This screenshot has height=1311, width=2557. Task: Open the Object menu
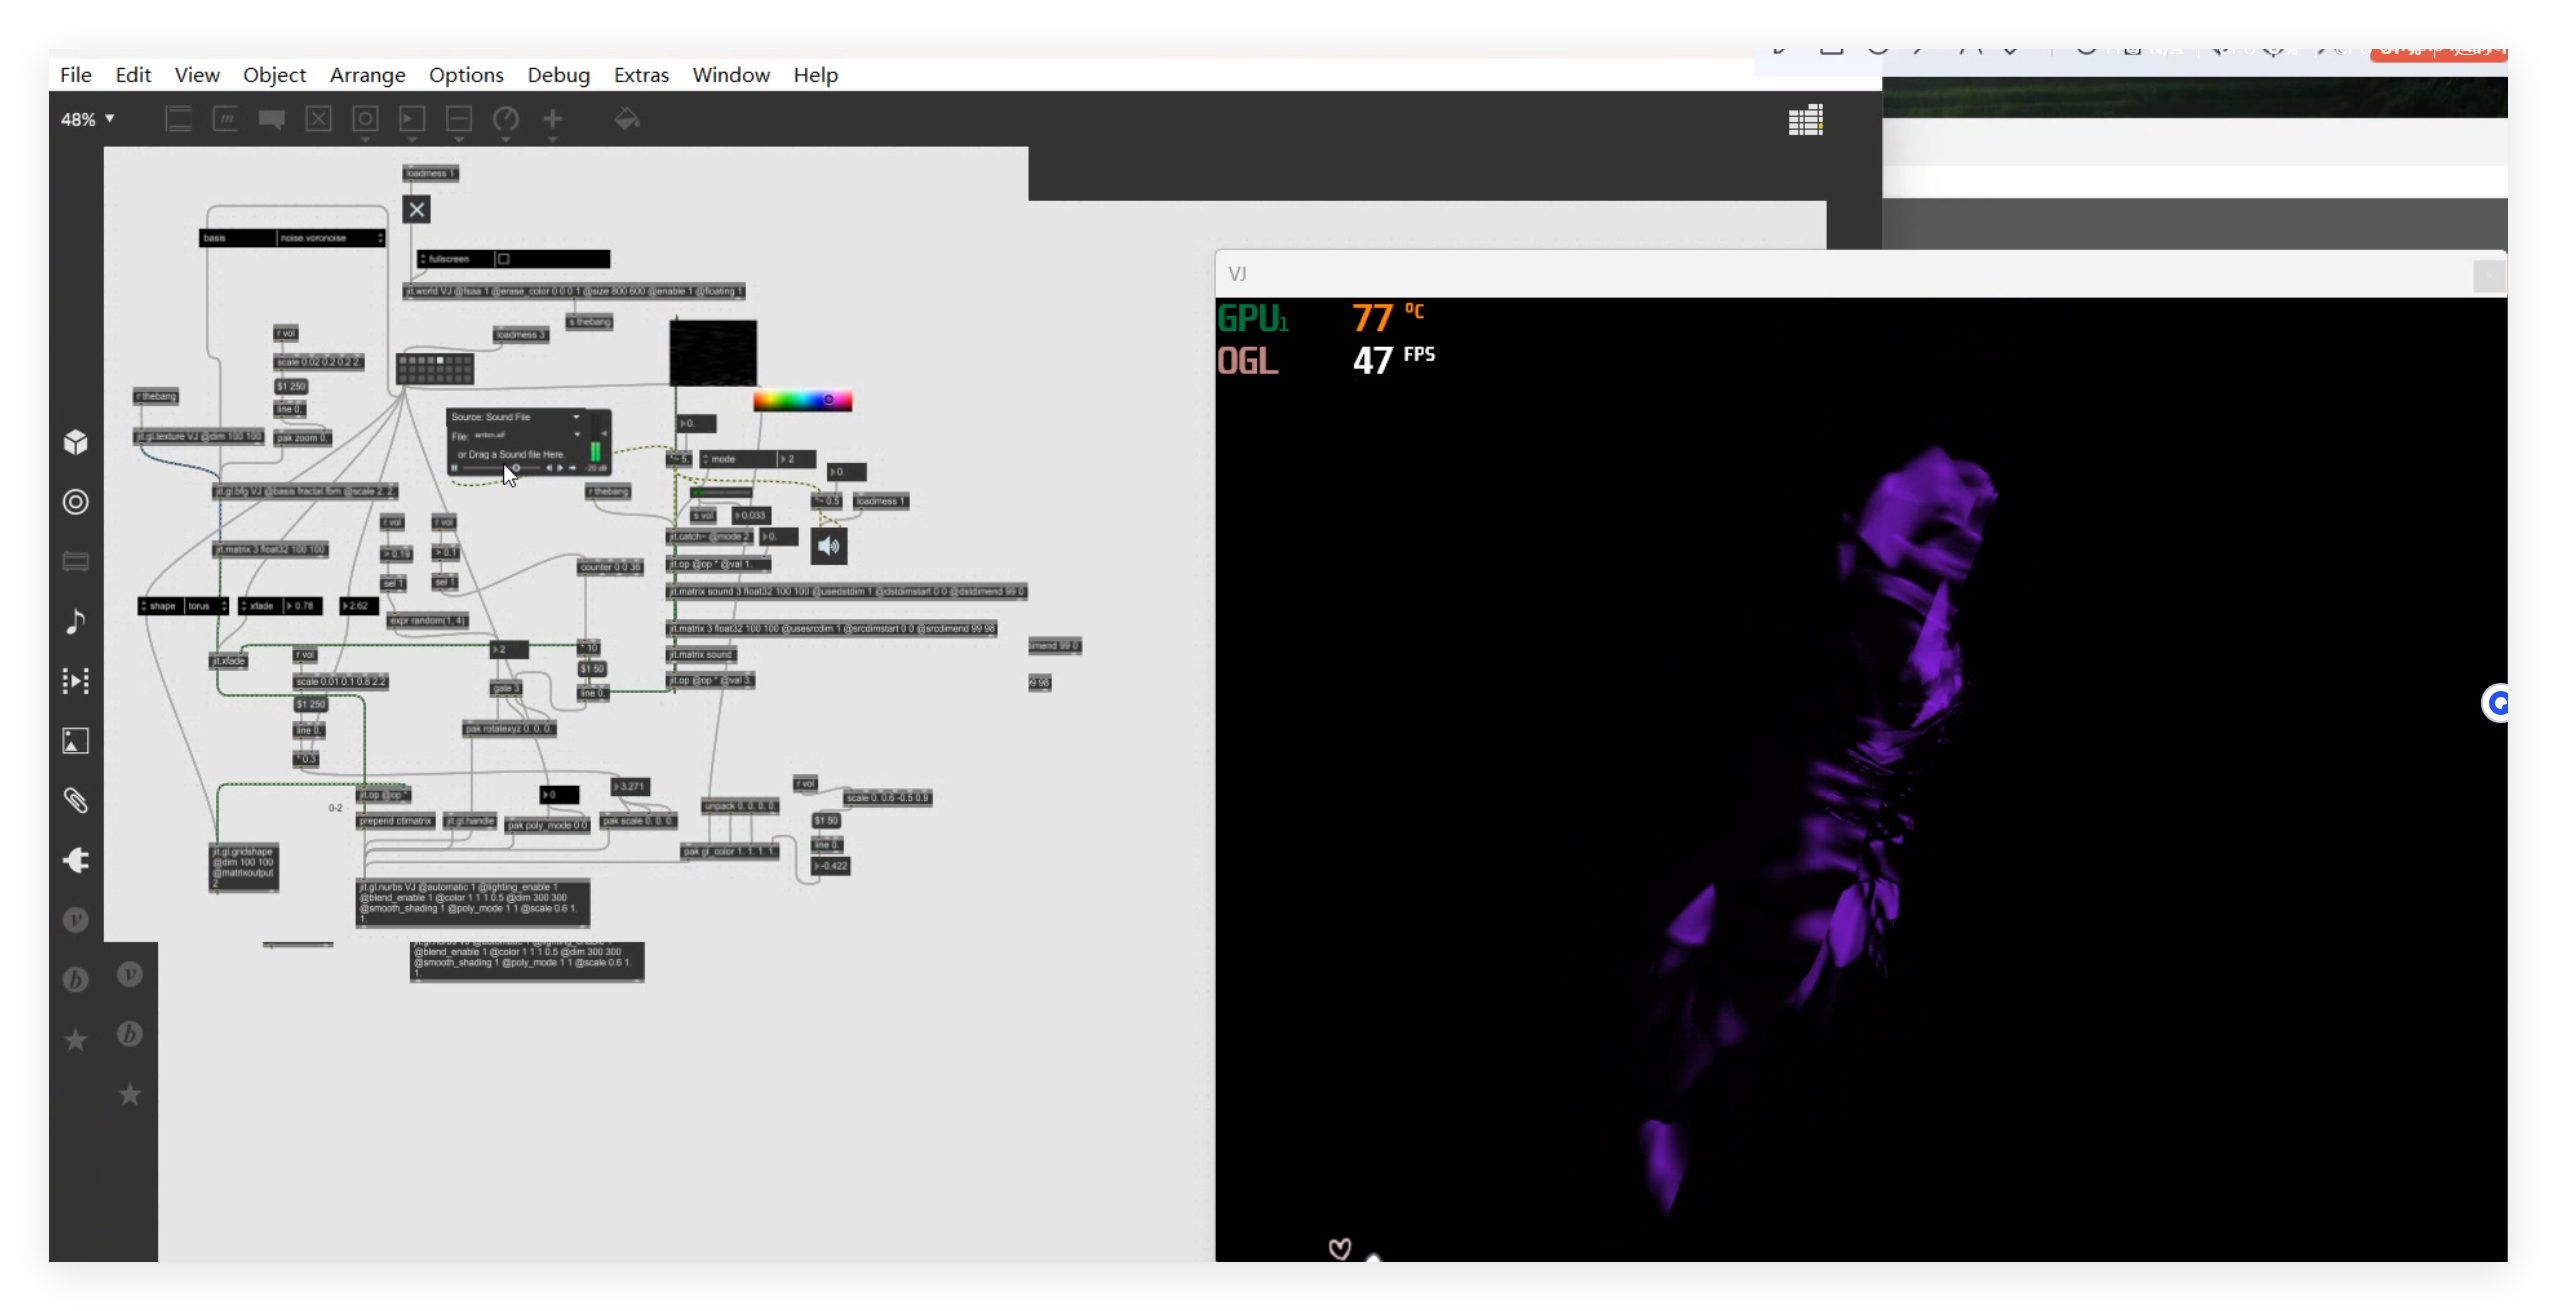click(274, 75)
